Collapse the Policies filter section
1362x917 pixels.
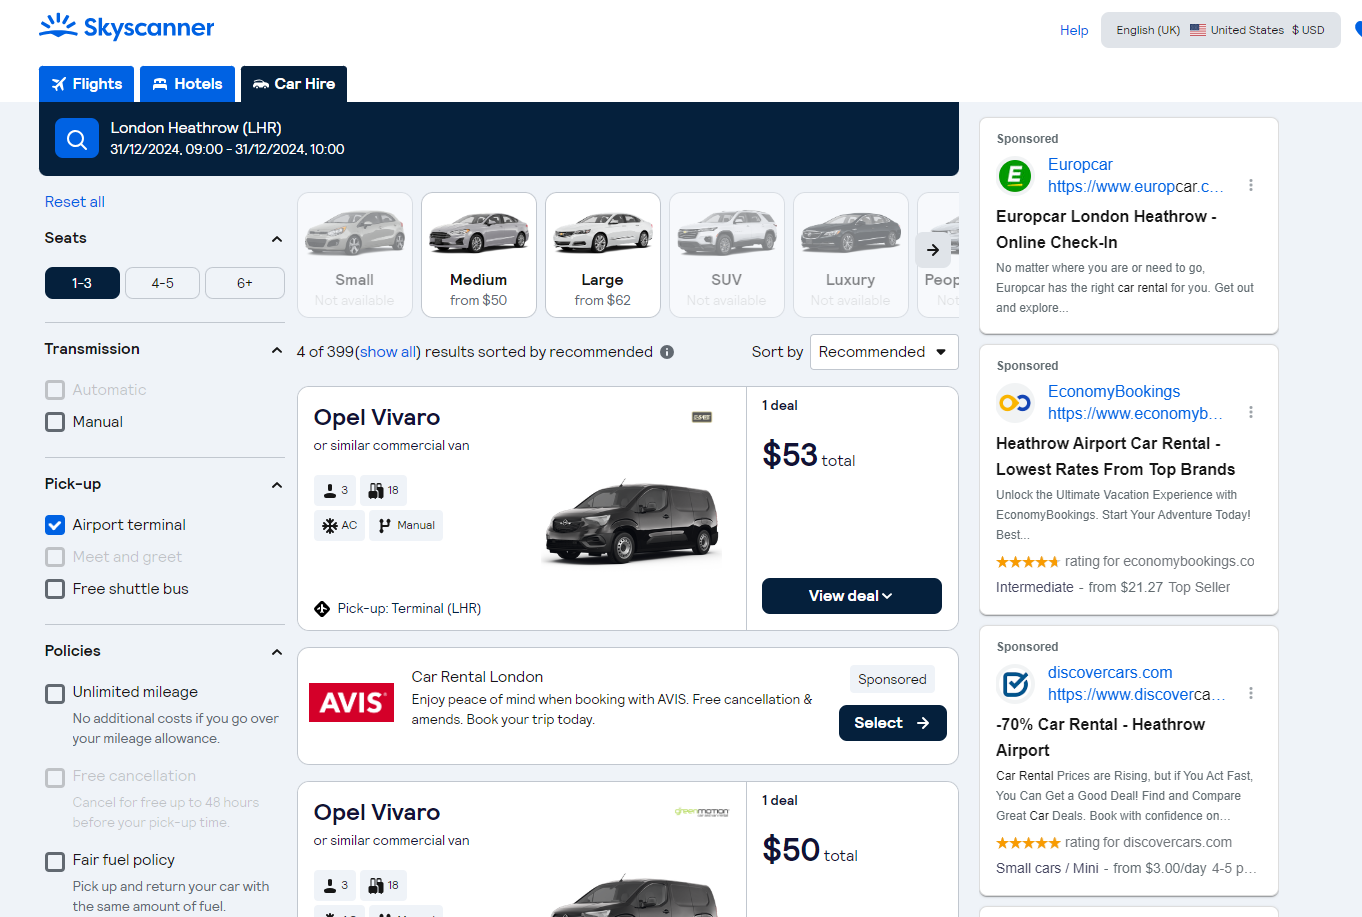277,652
